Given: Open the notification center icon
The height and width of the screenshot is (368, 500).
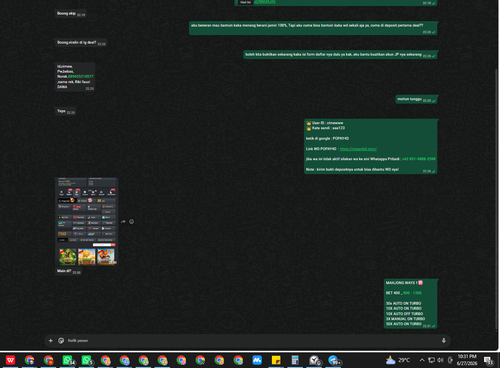Looking at the screenshot, I should click(489, 360).
